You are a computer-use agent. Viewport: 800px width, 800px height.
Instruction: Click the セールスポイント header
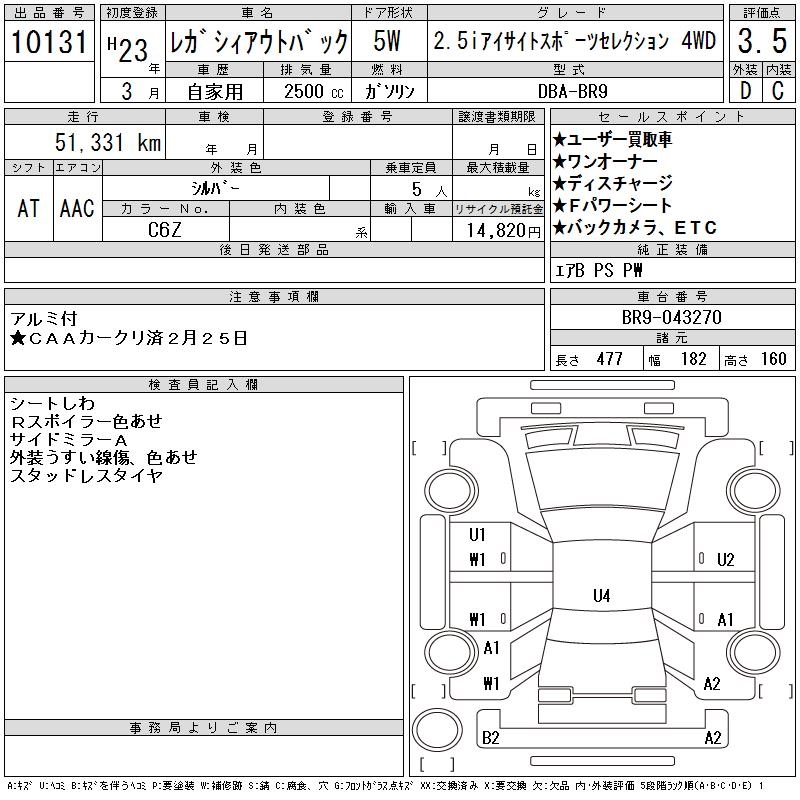pos(672,117)
